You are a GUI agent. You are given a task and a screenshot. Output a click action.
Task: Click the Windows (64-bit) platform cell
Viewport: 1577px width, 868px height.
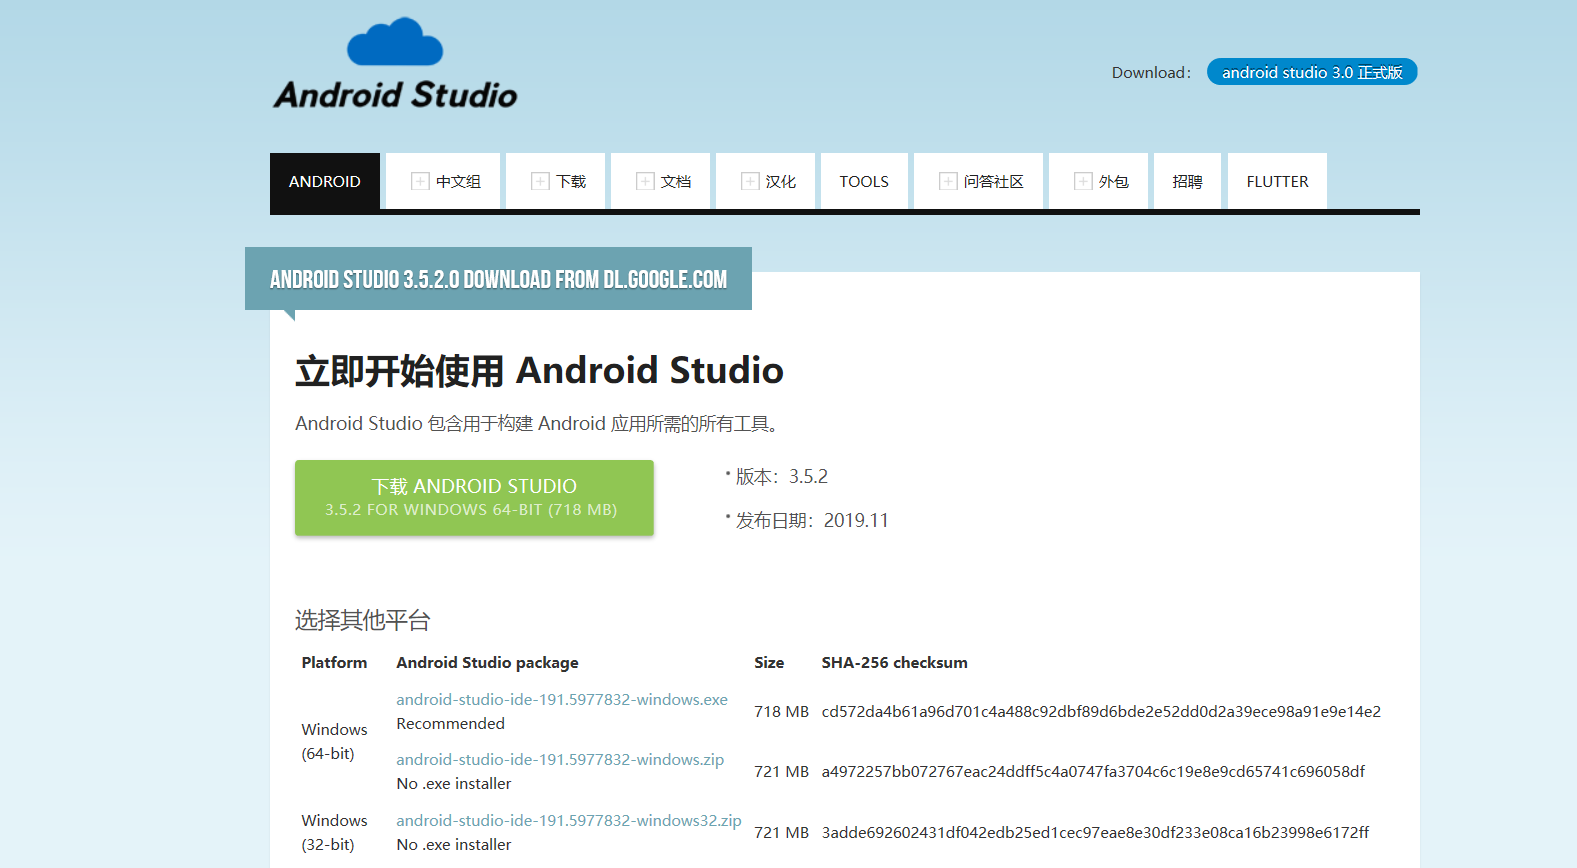334,742
